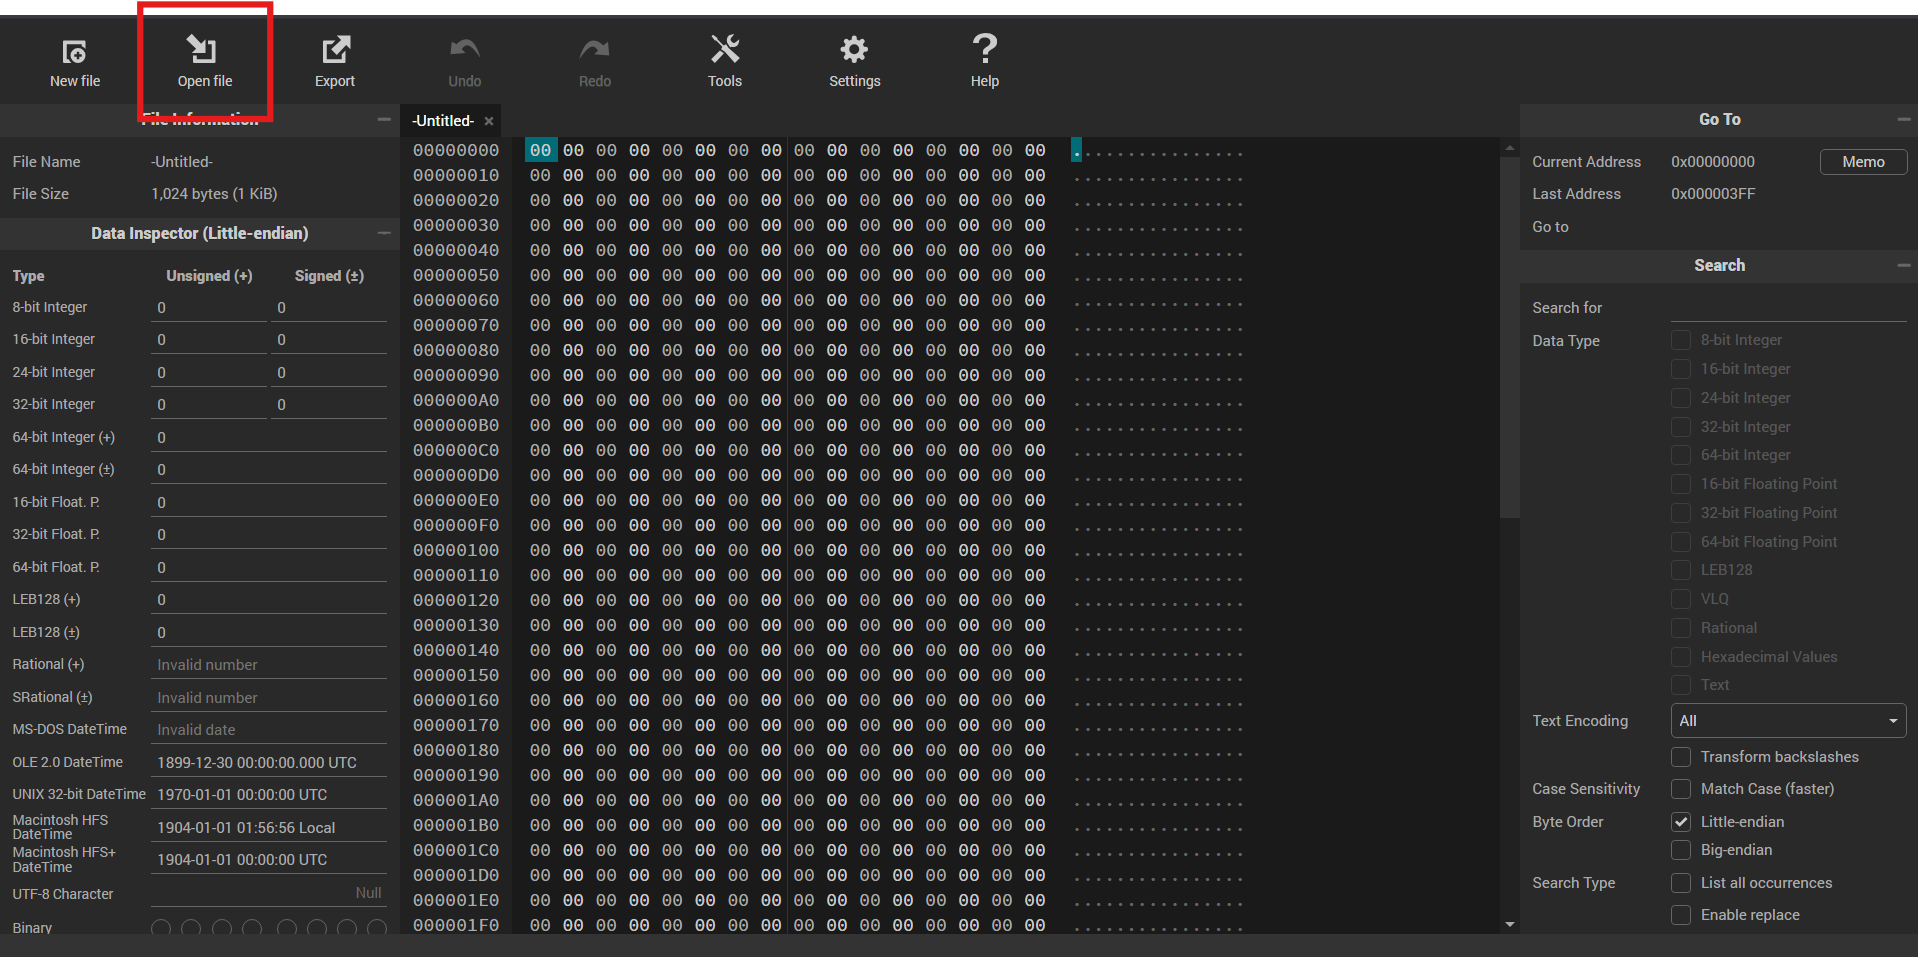The height and width of the screenshot is (957, 1918).
Task: Toggle 16-bit Integer search data type
Action: point(1681,369)
